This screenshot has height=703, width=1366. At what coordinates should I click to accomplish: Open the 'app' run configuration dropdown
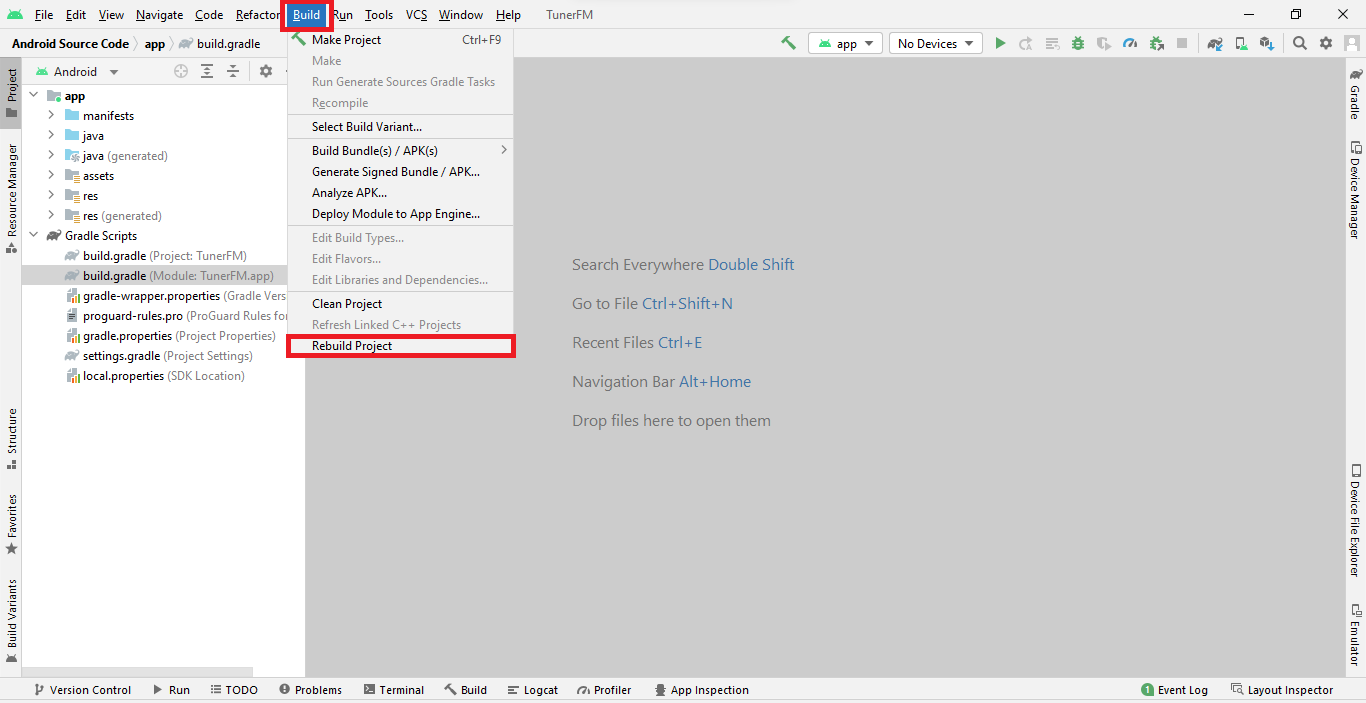pos(846,43)
